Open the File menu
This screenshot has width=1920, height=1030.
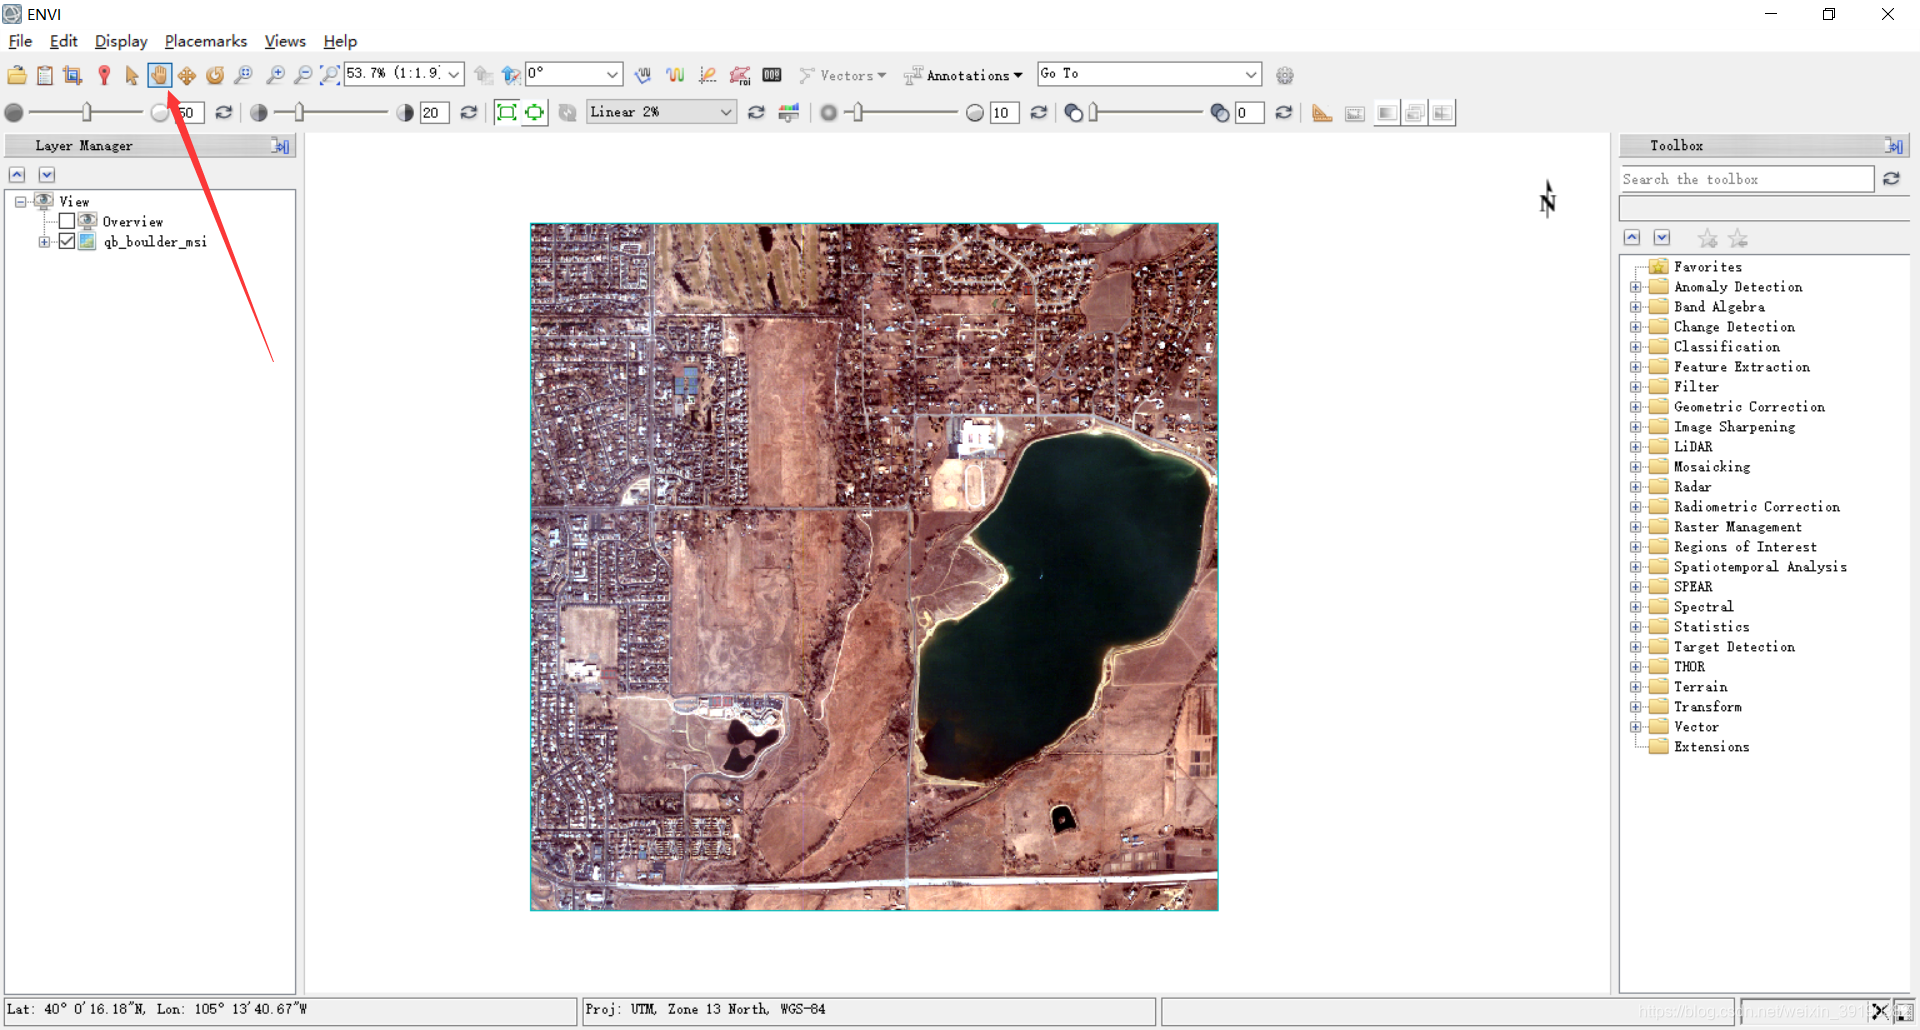tap(20, 41)
